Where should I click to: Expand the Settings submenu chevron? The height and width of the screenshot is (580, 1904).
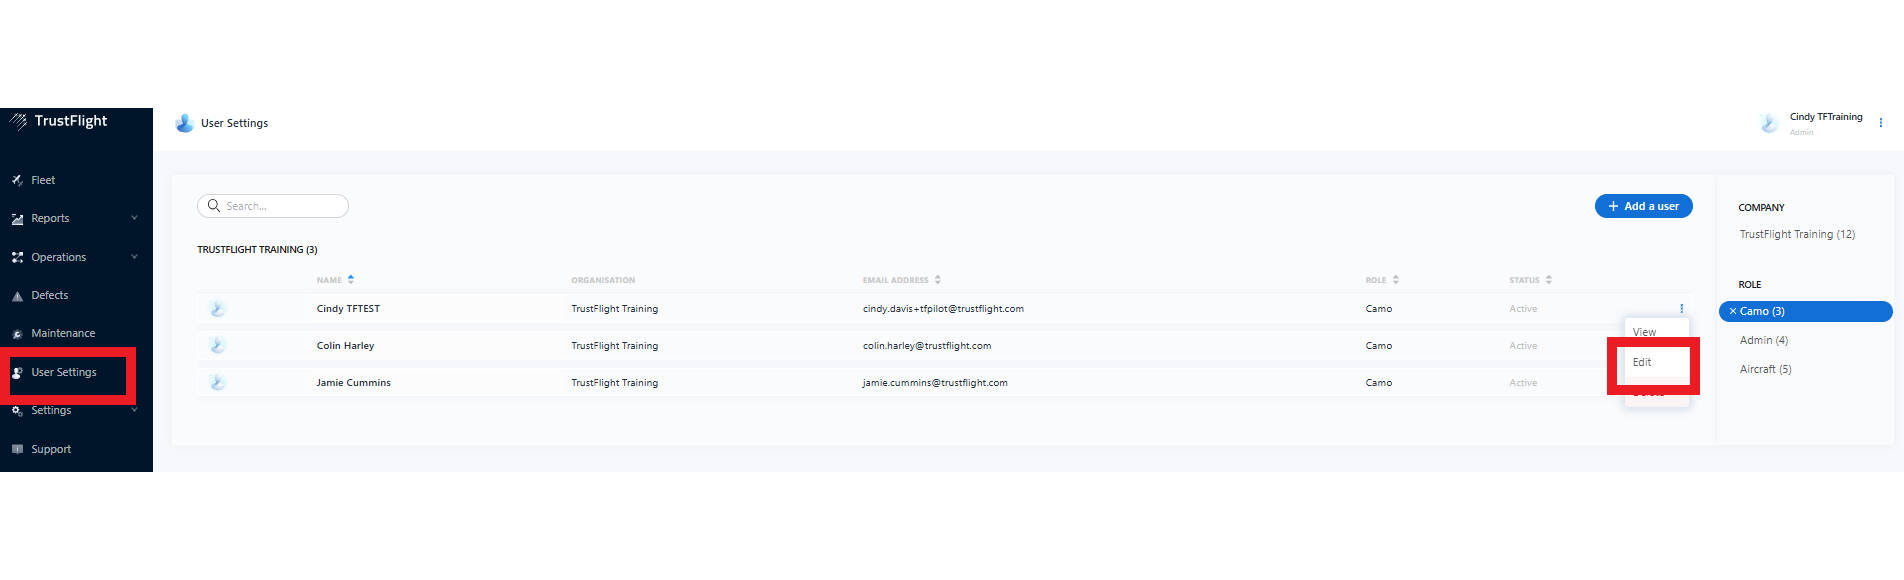134,410
